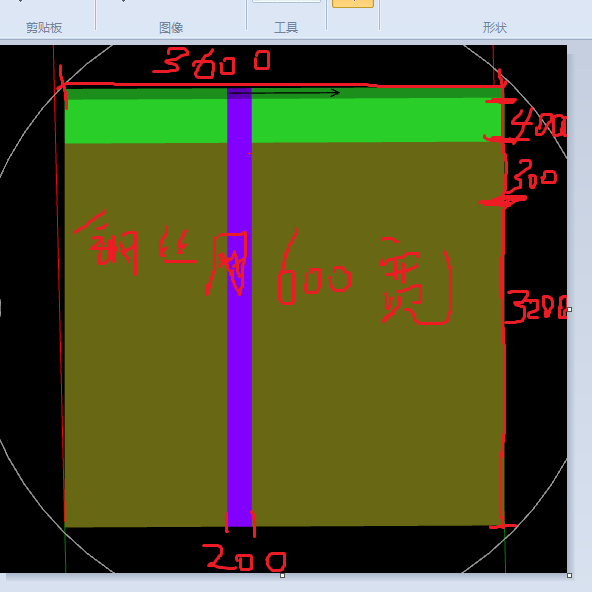Click the 形状 group label

coord(495,28)
